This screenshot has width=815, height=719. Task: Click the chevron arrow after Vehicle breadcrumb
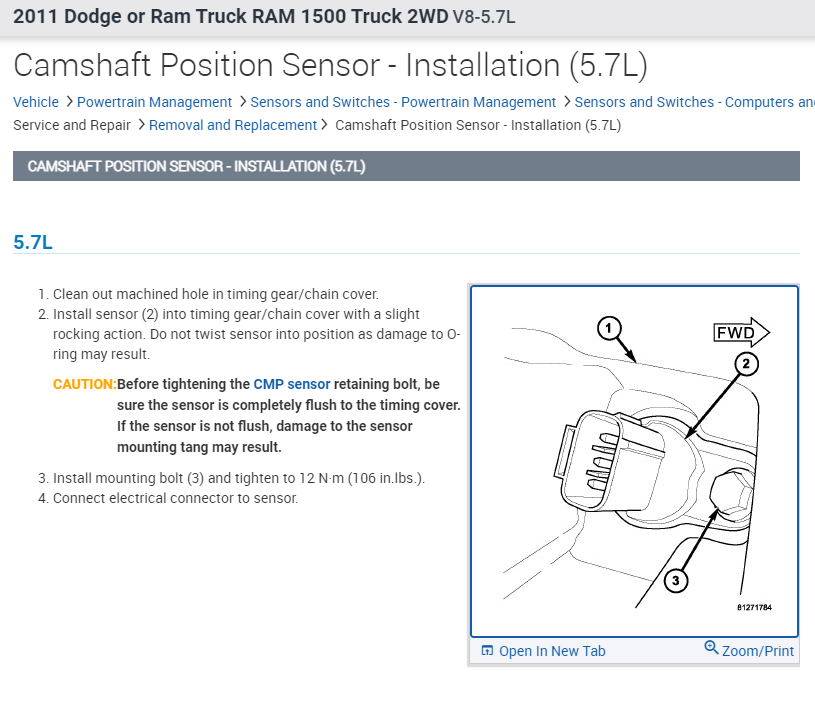pos(68,102)
